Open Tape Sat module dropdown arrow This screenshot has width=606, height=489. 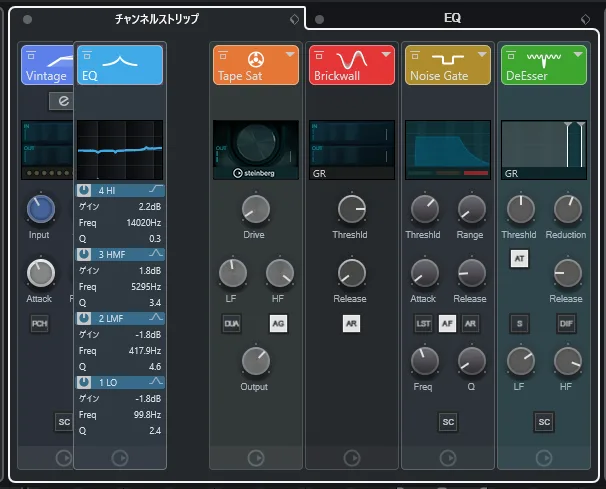[290, 55]
